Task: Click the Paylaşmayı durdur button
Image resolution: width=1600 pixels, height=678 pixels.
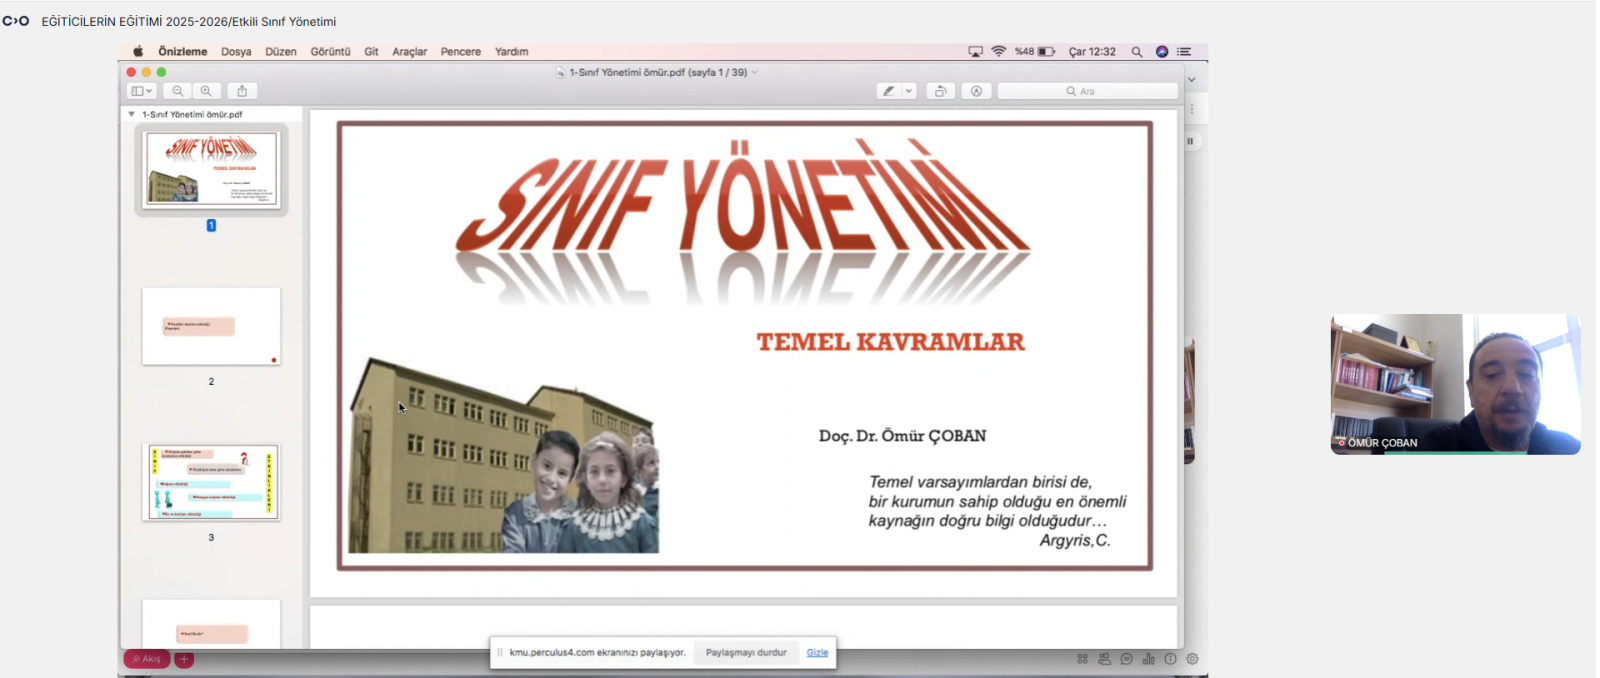Action: coord(746,653)
